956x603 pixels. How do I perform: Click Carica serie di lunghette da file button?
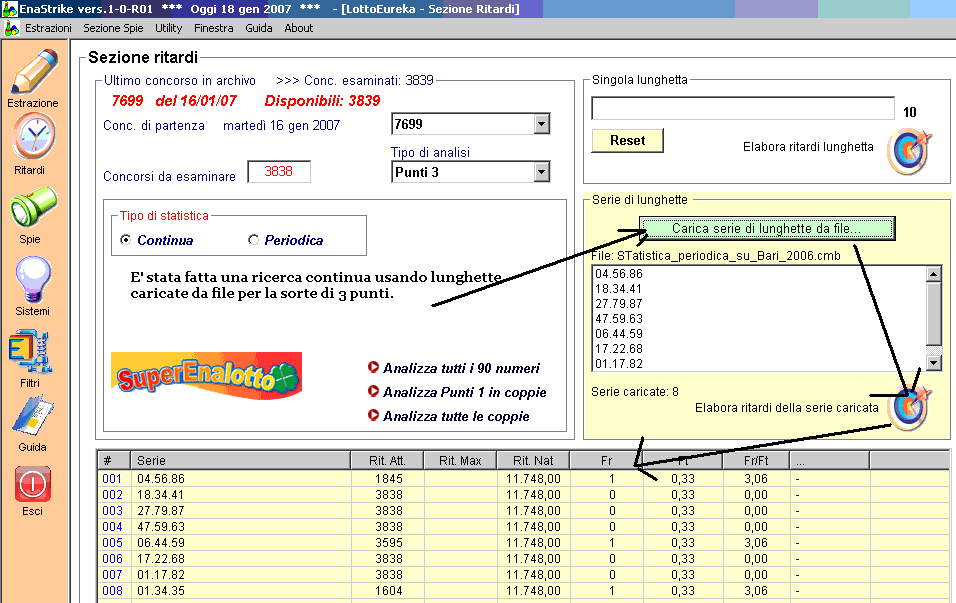click(766, 229)
